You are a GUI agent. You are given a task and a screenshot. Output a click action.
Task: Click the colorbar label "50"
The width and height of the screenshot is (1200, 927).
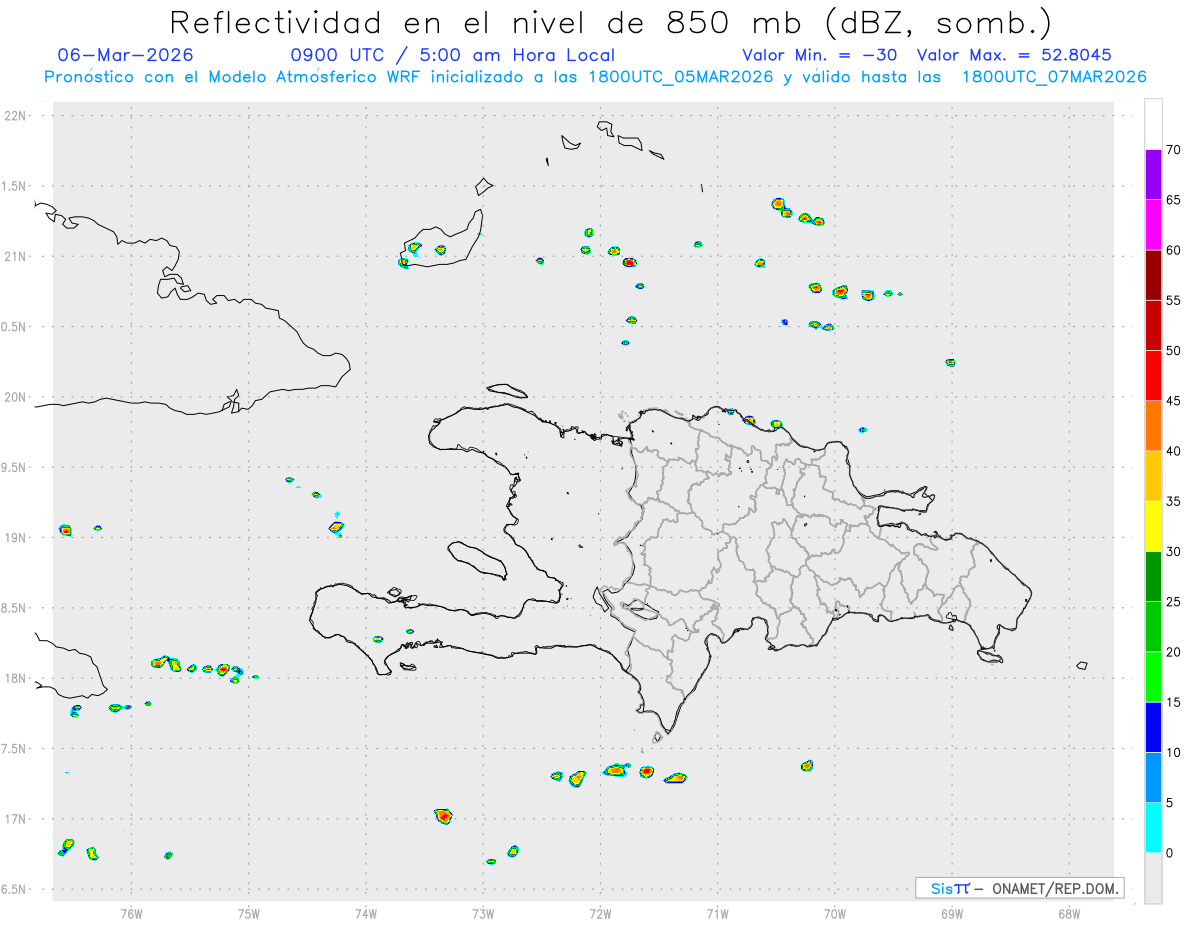click(1174, 351)
